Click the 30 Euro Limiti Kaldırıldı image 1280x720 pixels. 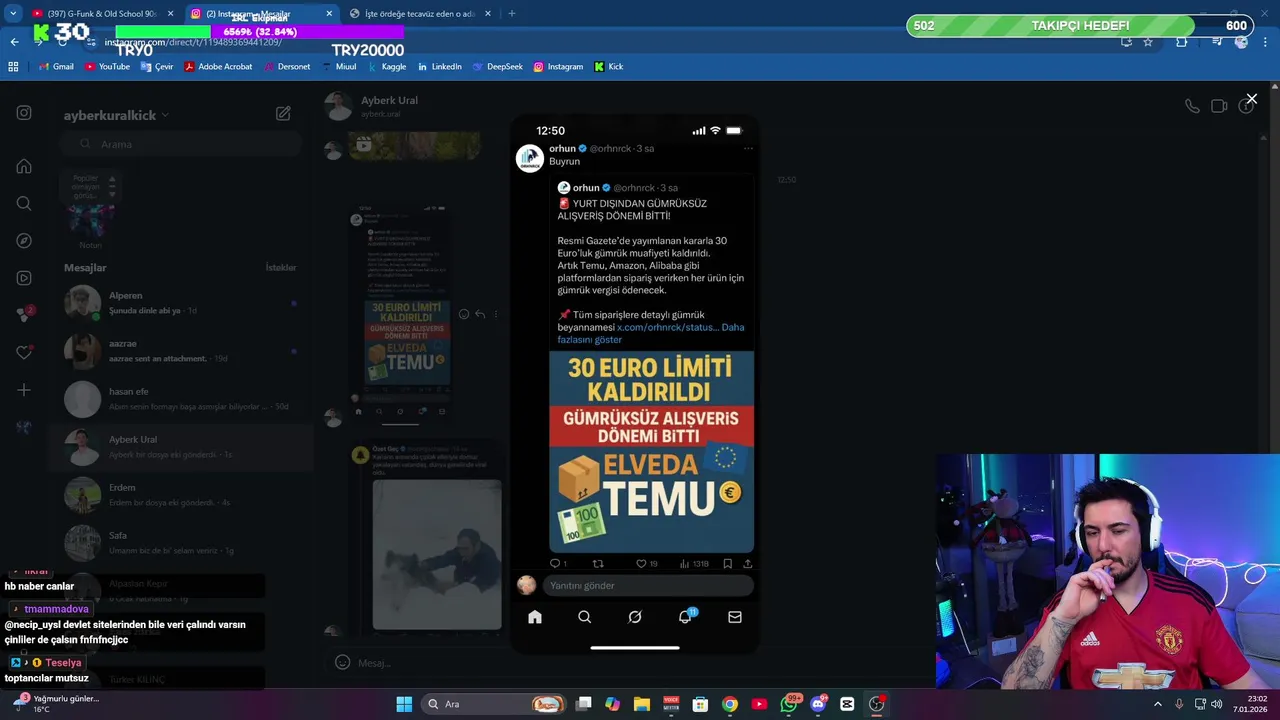pyautogui.click(x=651, y=451)
